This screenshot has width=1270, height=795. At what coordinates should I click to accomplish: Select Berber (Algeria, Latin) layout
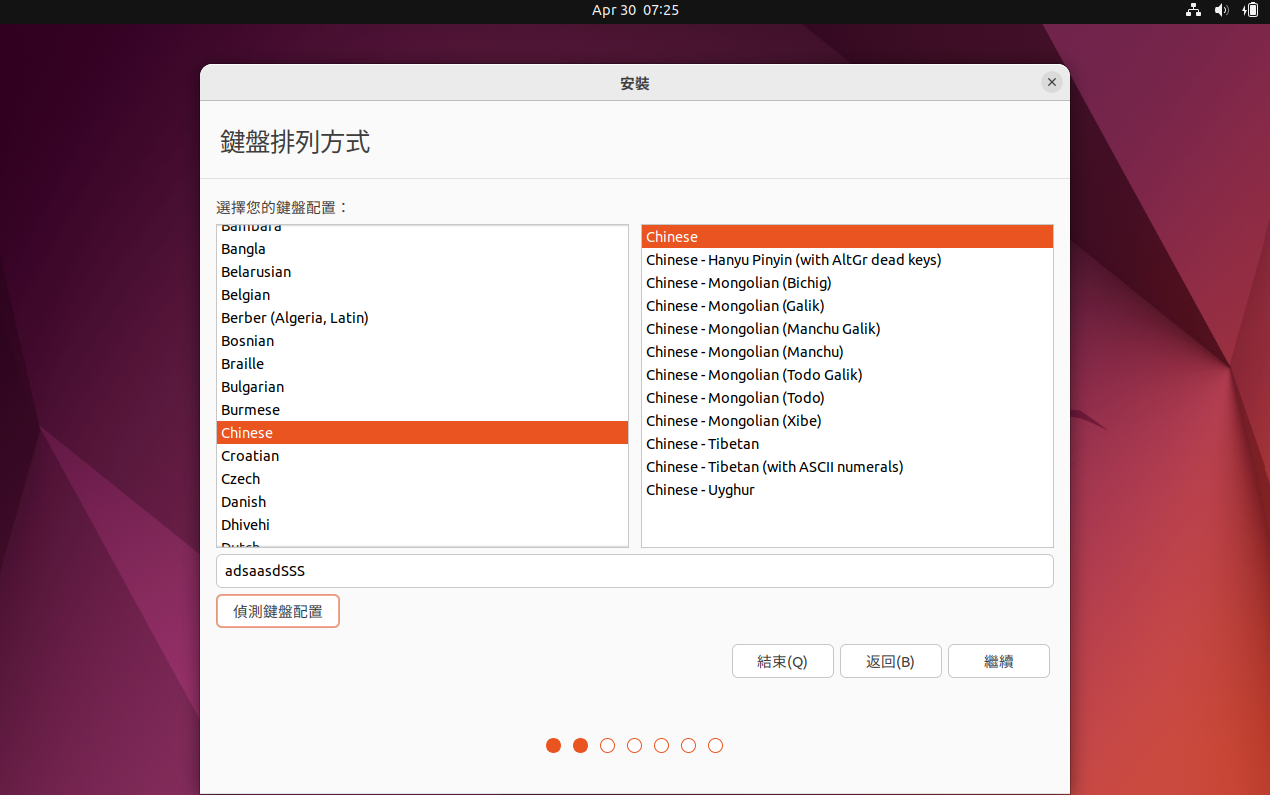pyautogui.click(x=422, y=318)
